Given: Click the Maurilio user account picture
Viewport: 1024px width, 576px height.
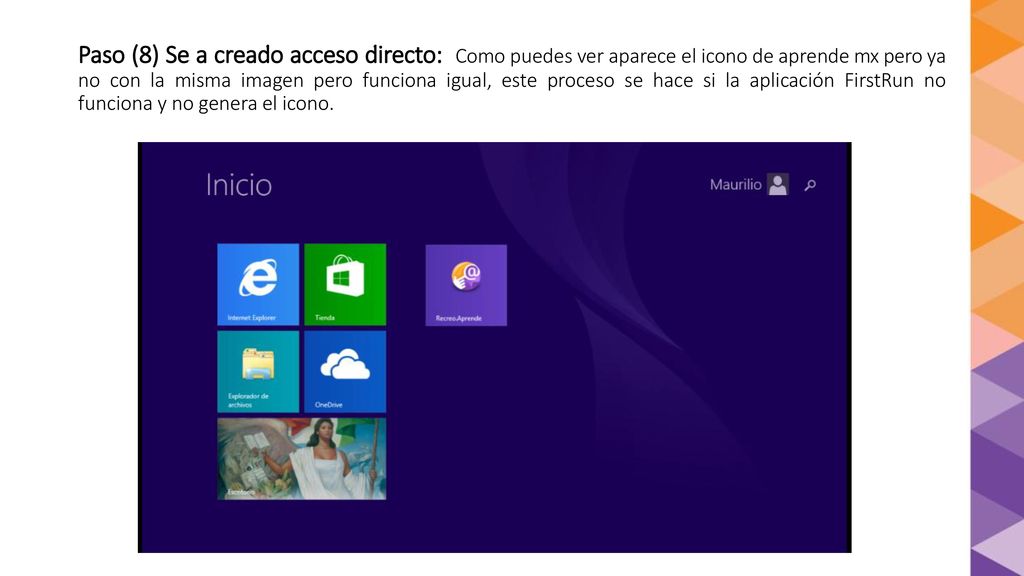Looking at the screenshot, I should pyautogui.click(x=777, y=185).
